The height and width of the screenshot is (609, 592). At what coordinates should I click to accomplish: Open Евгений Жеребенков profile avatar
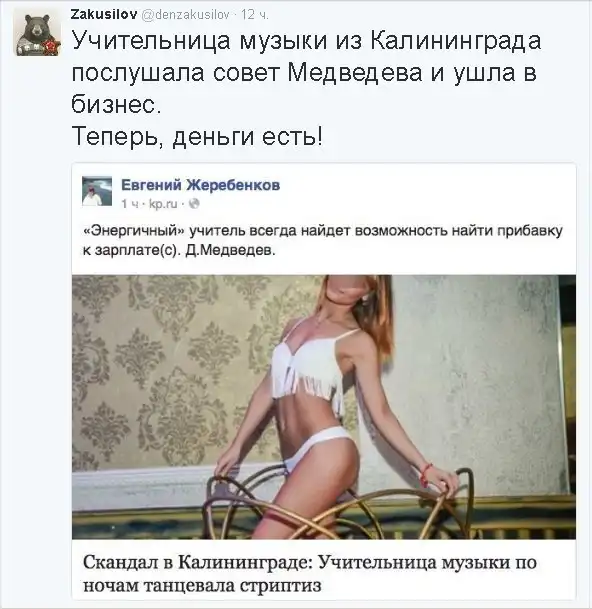(97, 191)
